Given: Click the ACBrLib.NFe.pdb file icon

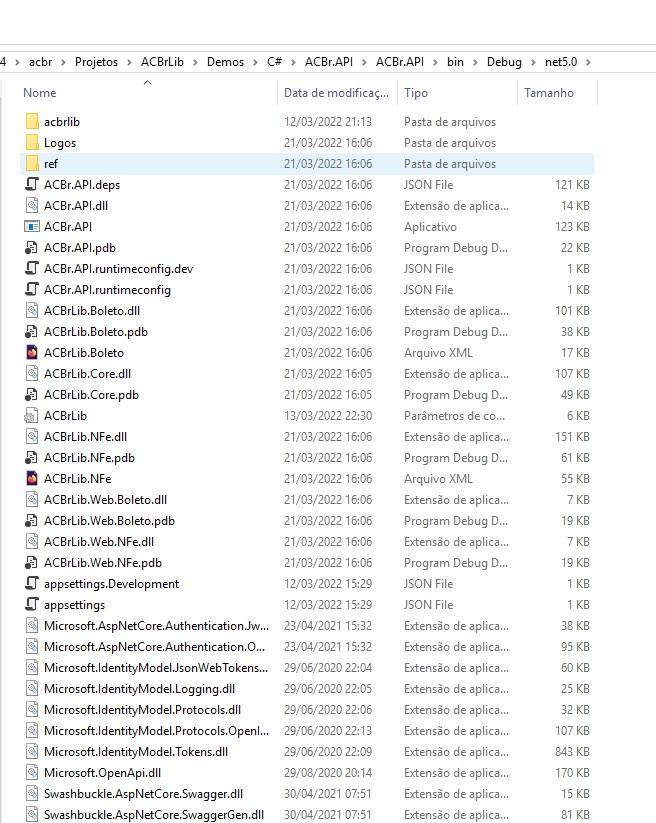Looking at the screenshot, I should tap(32, 458).
